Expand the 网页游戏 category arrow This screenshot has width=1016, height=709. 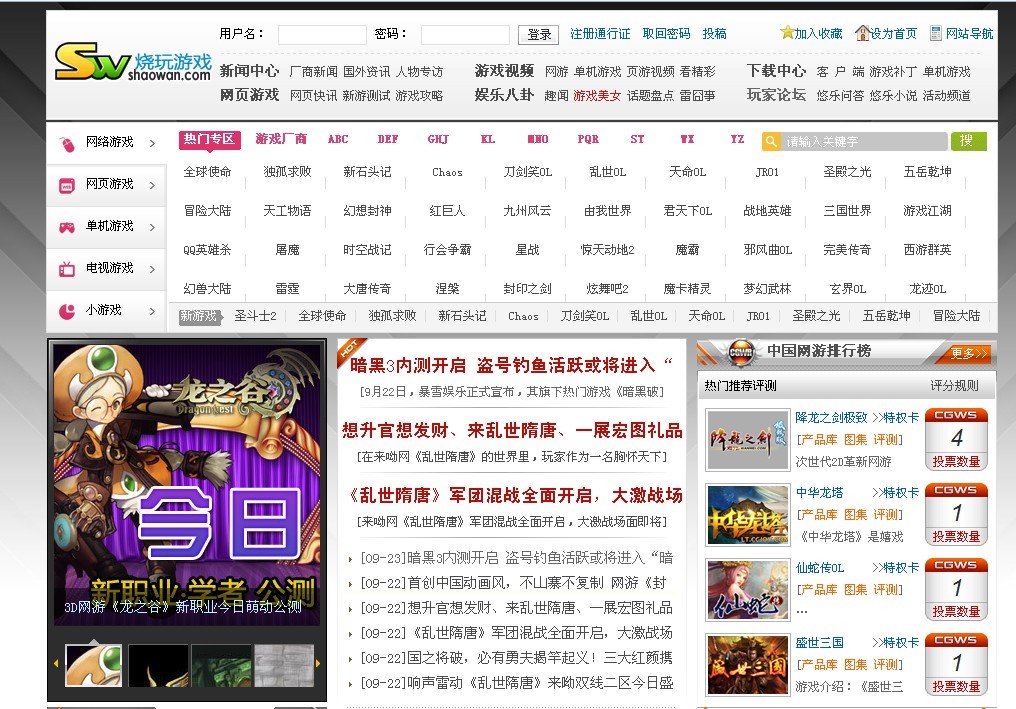(x=152, y=185)
